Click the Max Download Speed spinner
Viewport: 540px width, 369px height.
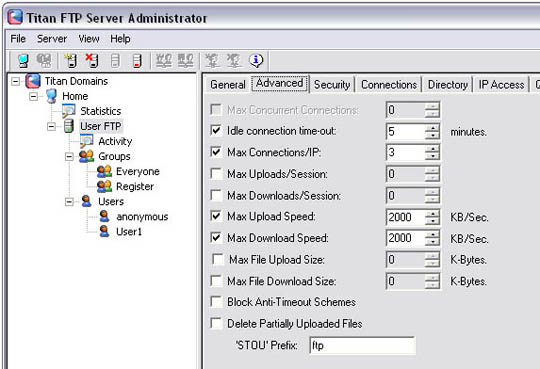tap(432, 238)
